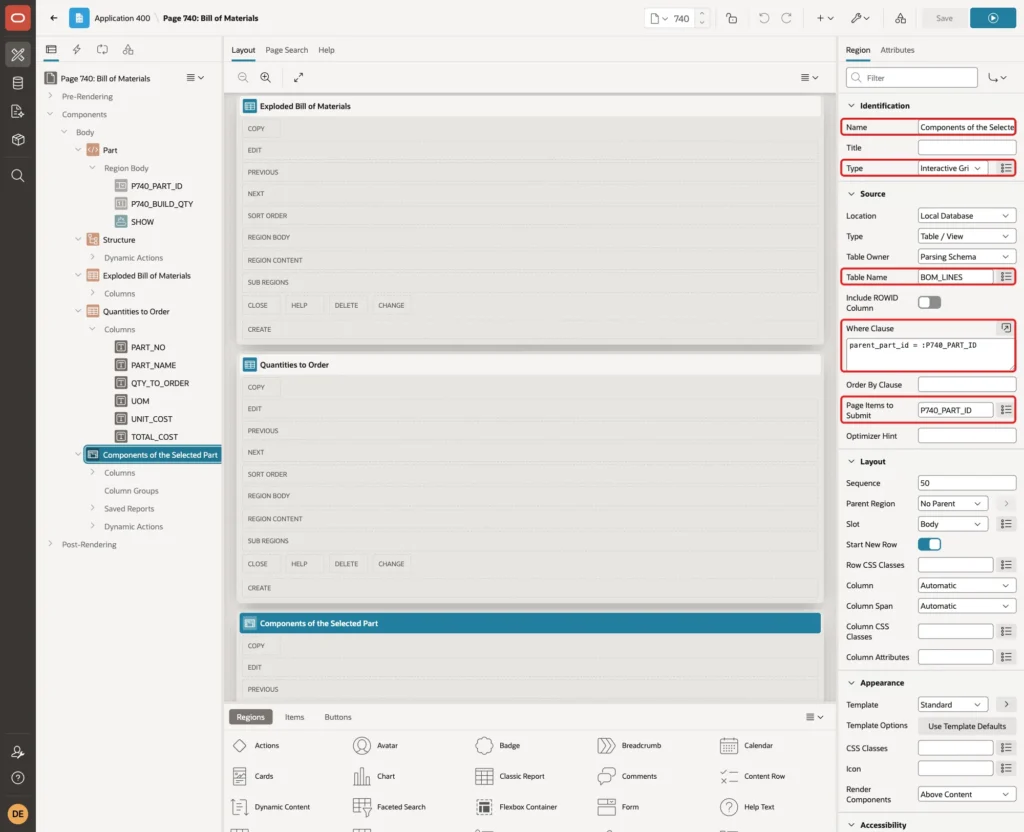
Task: Go to the parent region with the arrow button
Action: click(x=1006, y=504)
